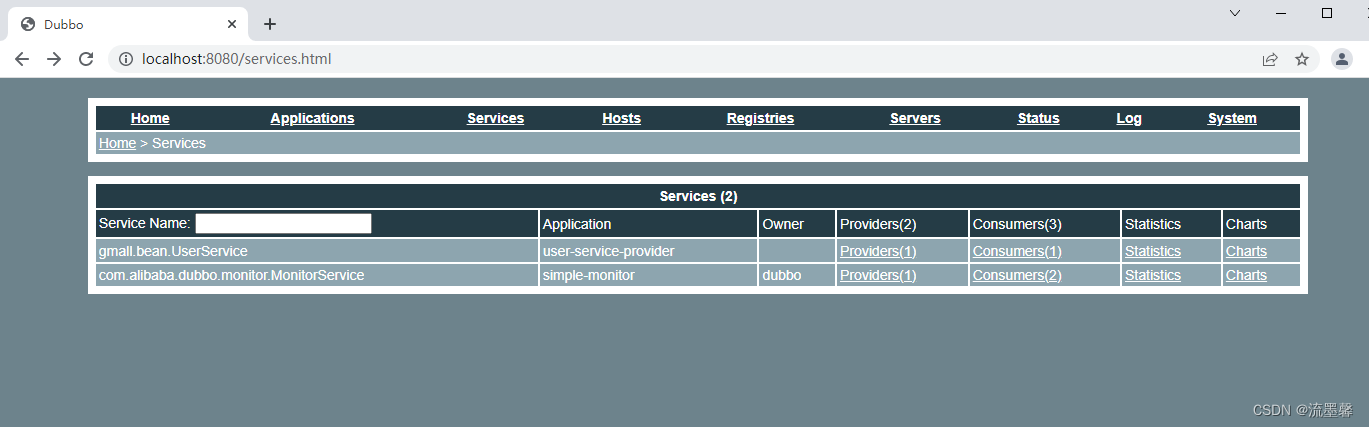
Task: Click the Charts column header
Action: (1261, 224)
